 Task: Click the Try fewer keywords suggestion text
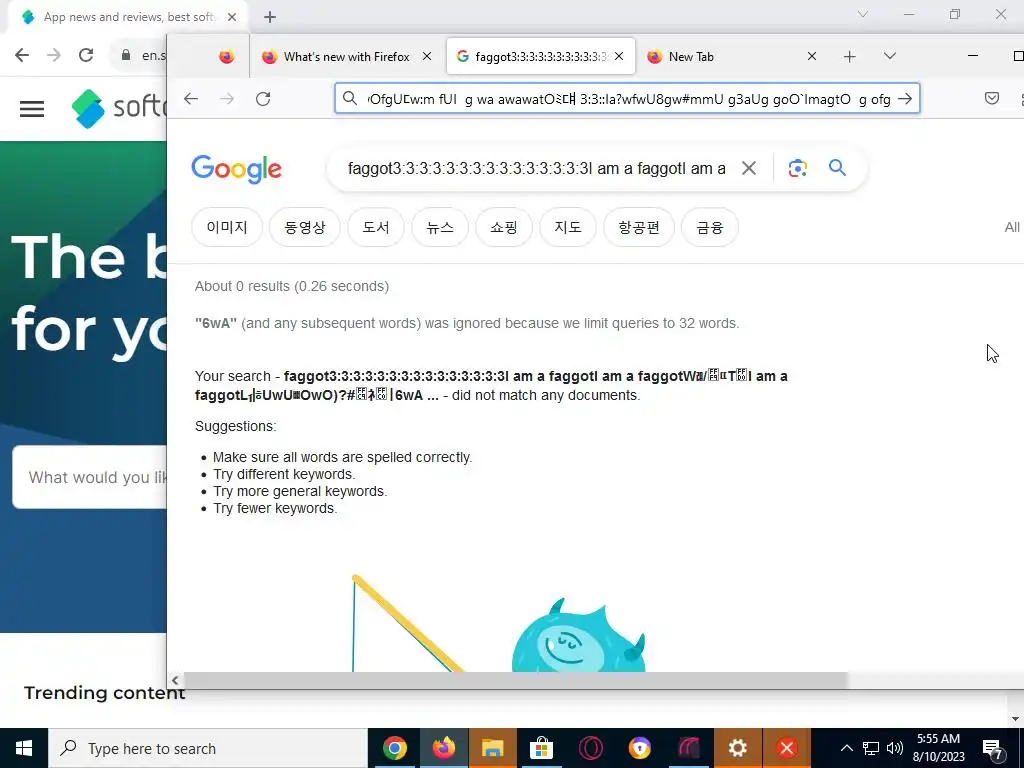tap(275, 508)
